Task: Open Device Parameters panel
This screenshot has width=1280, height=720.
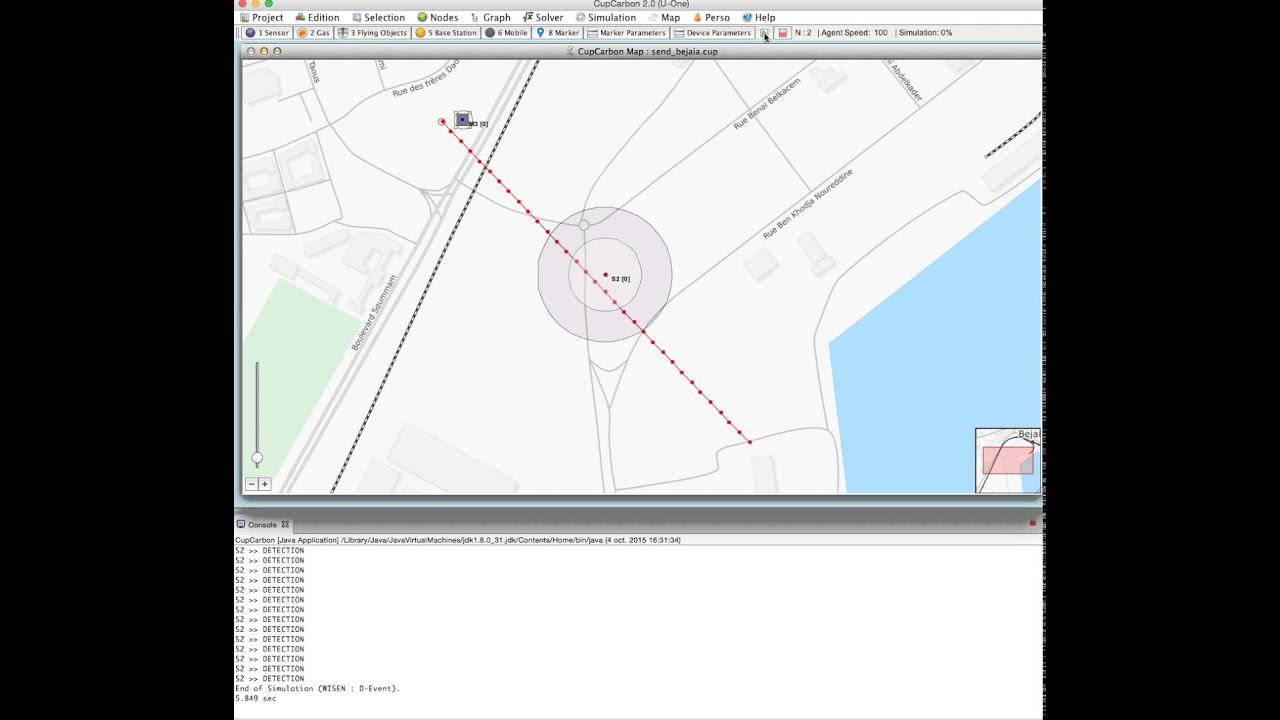Action: (712, 33)
